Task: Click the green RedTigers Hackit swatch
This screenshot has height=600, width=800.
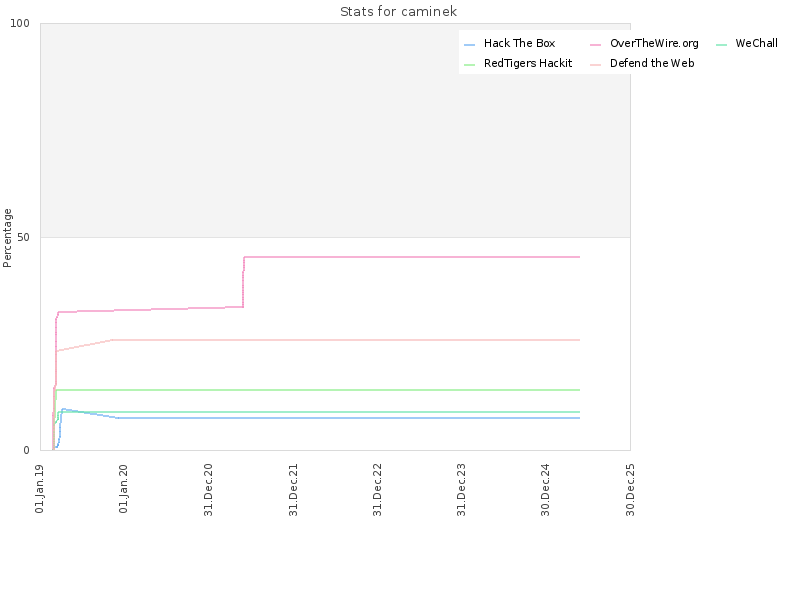Action: (x=469, y=65)
